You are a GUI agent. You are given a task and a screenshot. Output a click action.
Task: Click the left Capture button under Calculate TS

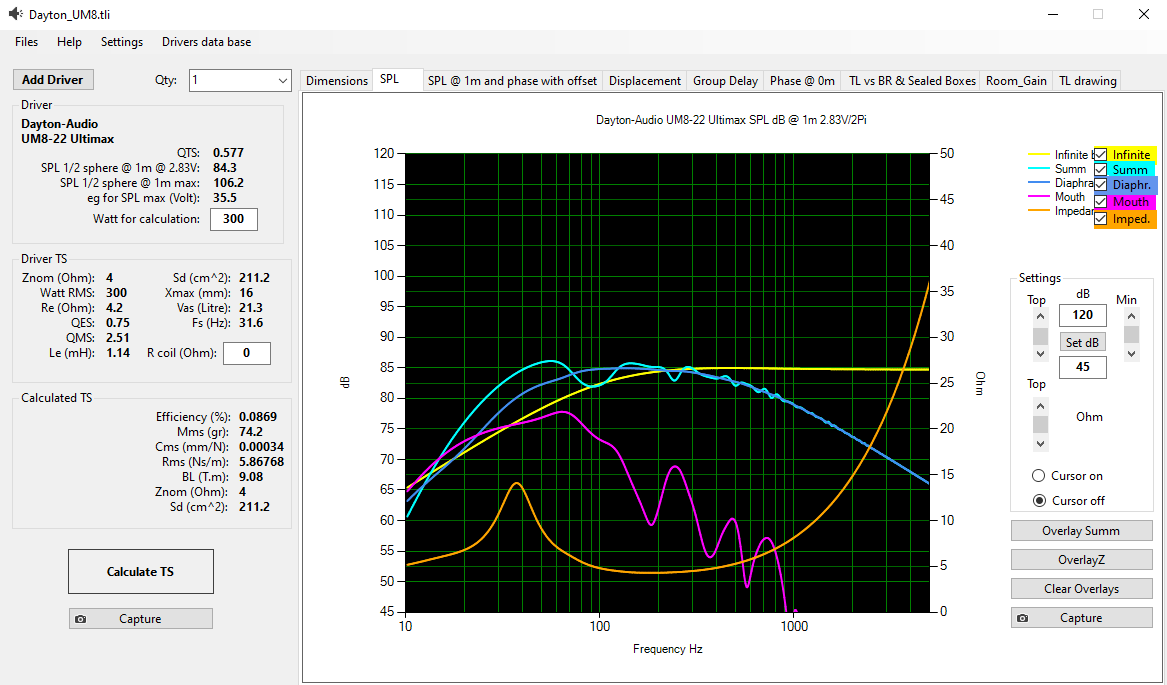click(141, 619)
